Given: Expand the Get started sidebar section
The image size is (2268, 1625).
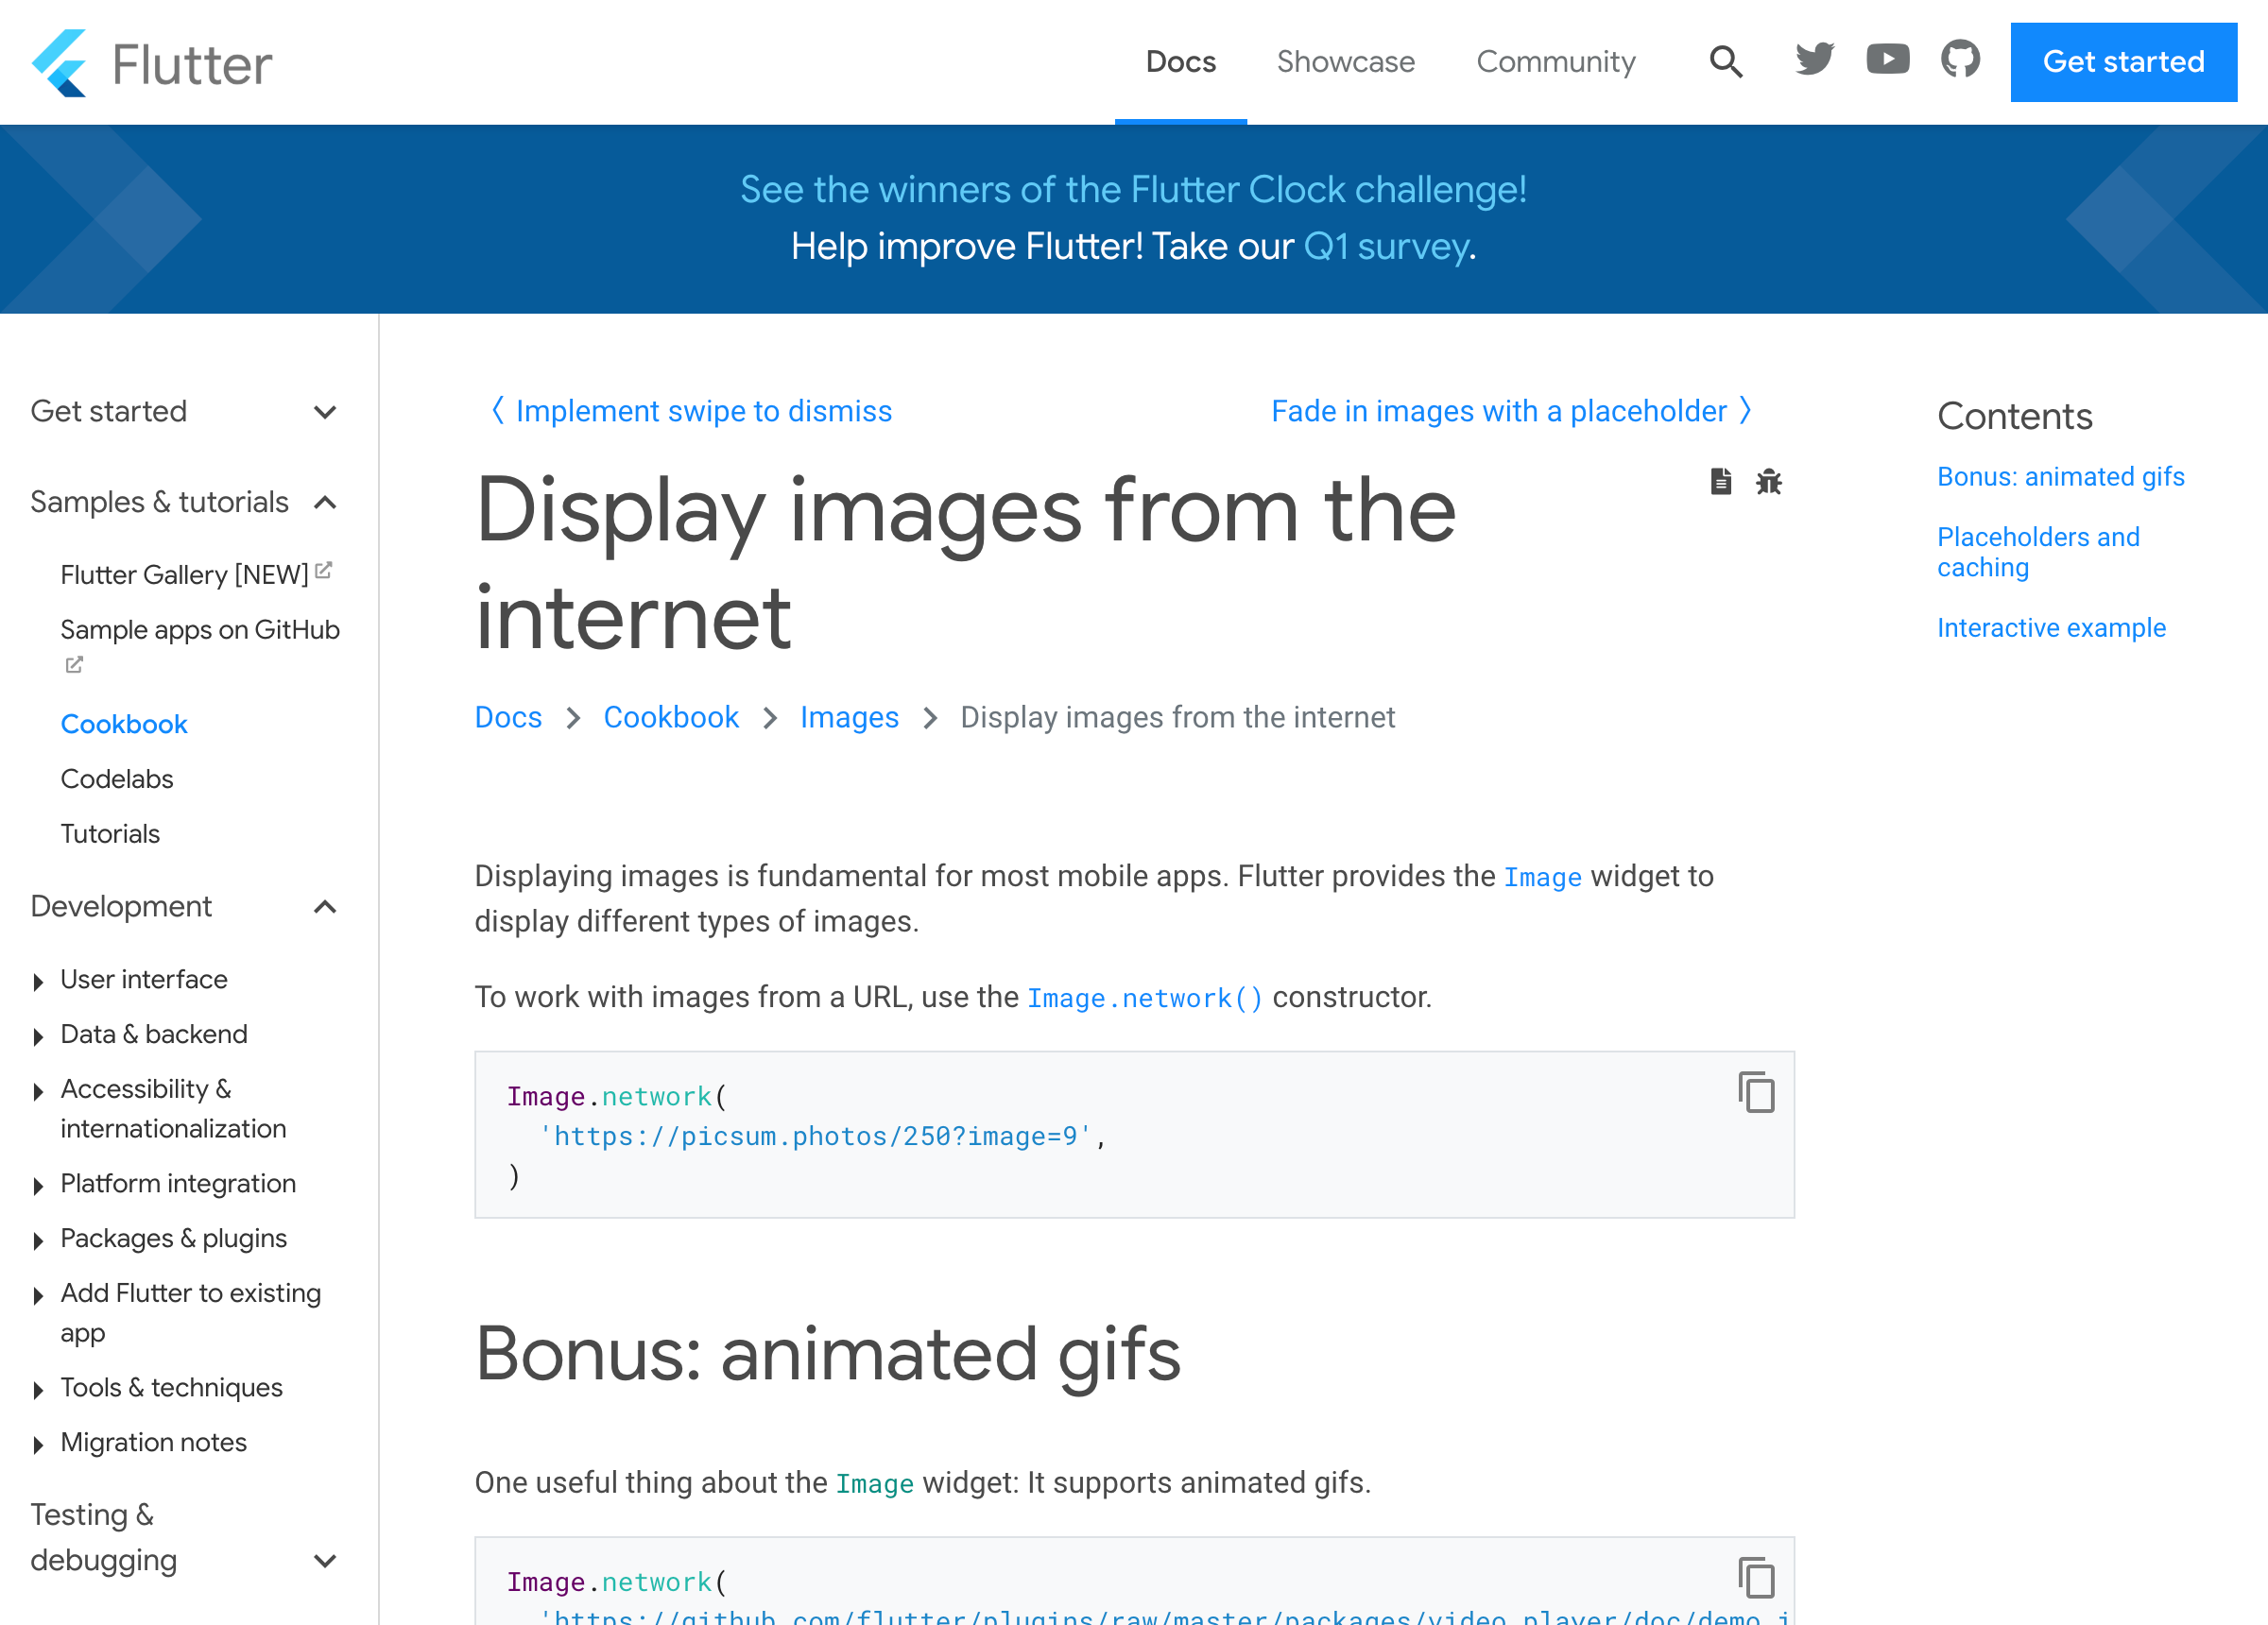Looking at the screenshot, I should [x=324, y=412].
